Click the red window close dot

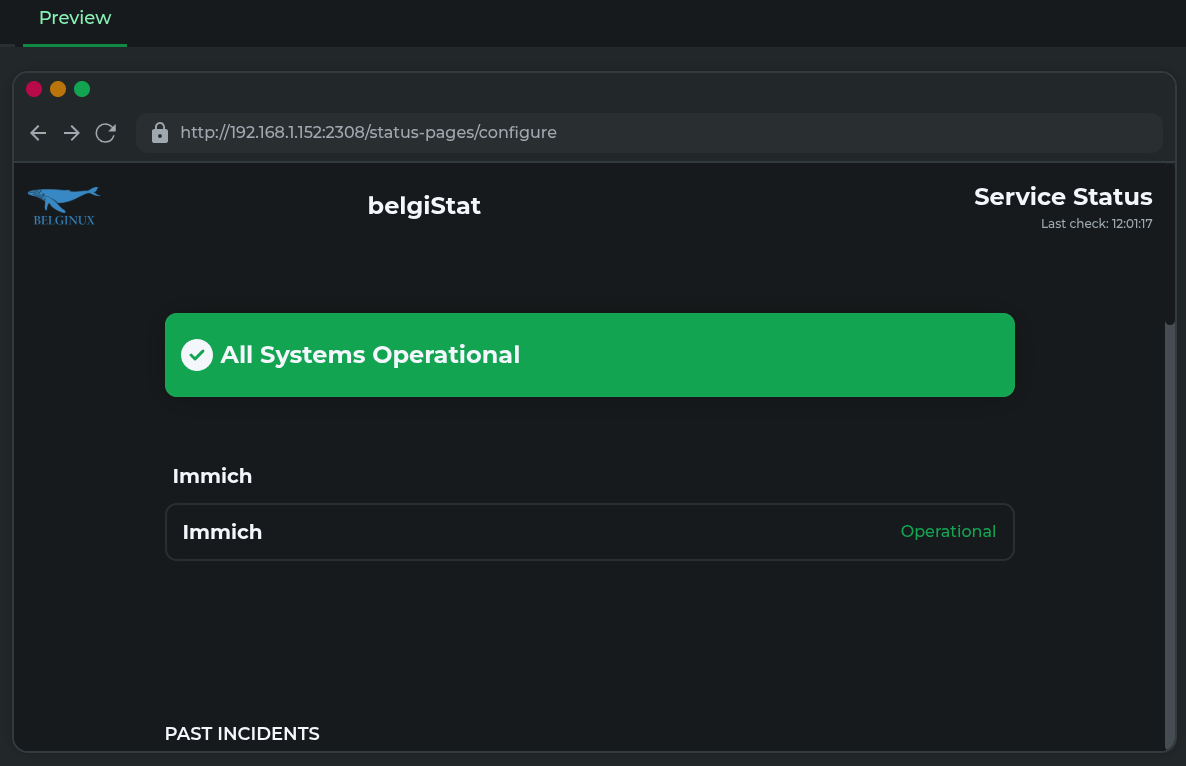(34, 89)
